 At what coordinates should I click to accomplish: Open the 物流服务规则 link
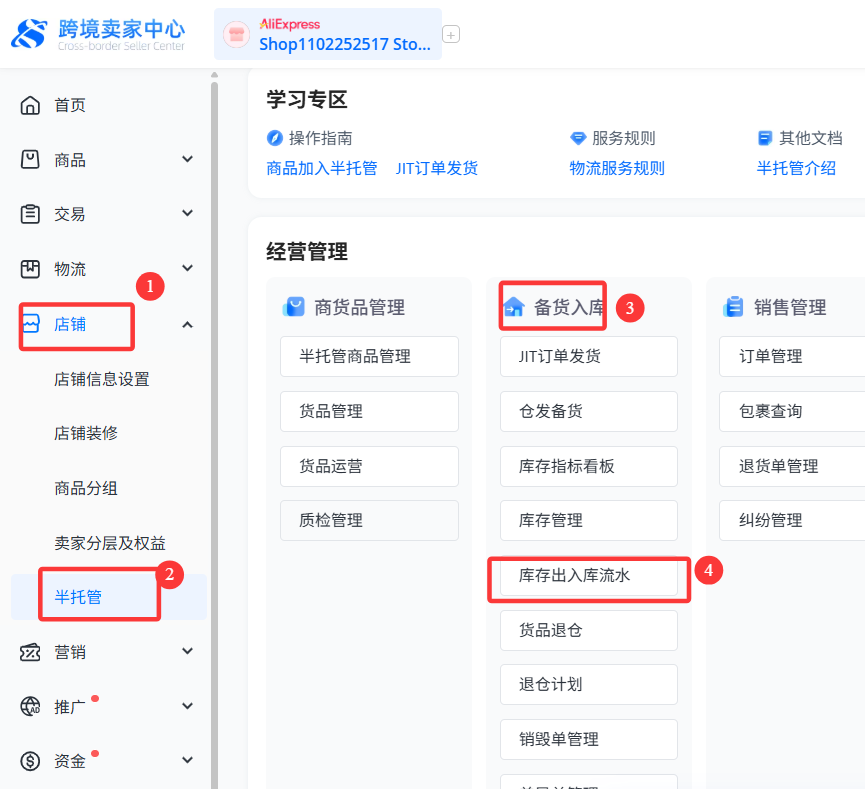617,168
